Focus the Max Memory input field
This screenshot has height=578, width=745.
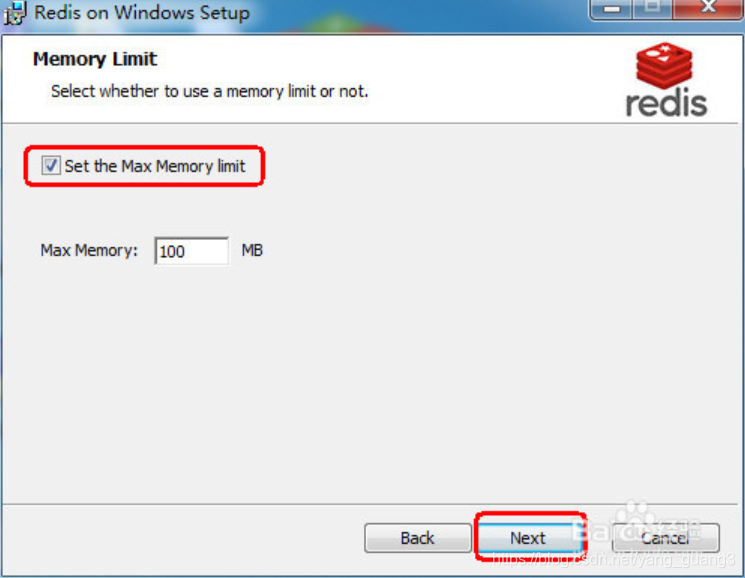191,251
